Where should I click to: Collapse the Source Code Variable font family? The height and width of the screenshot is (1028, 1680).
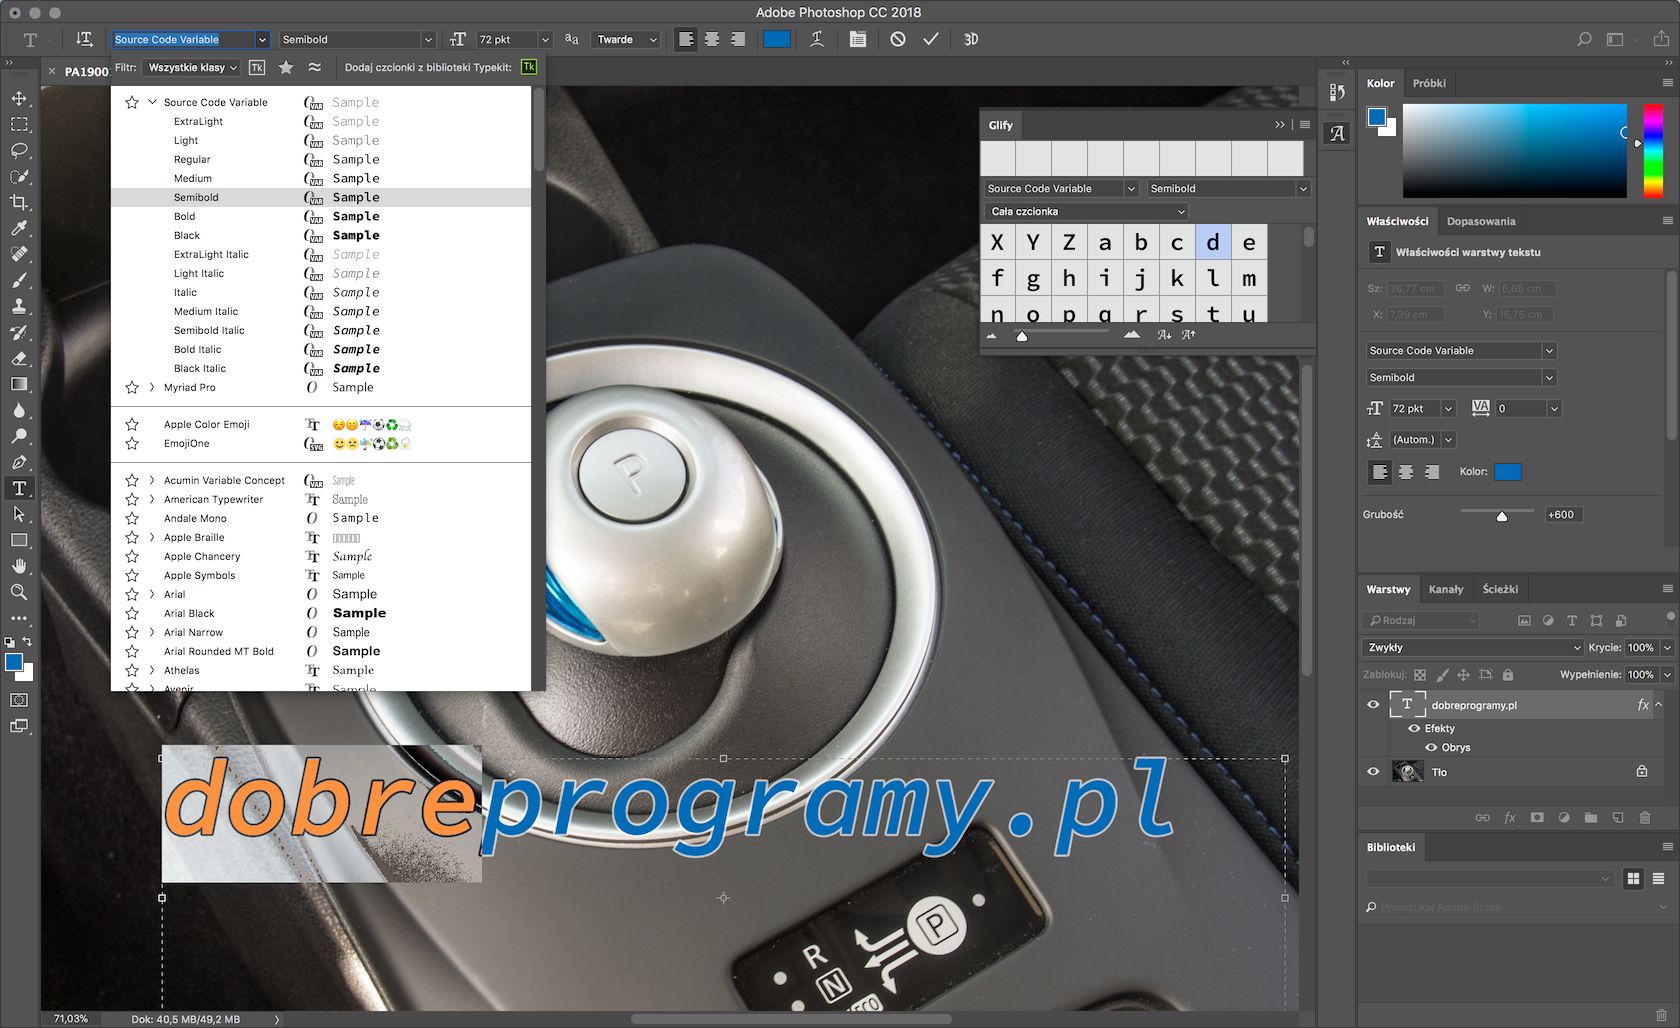(x=152, y=102)
